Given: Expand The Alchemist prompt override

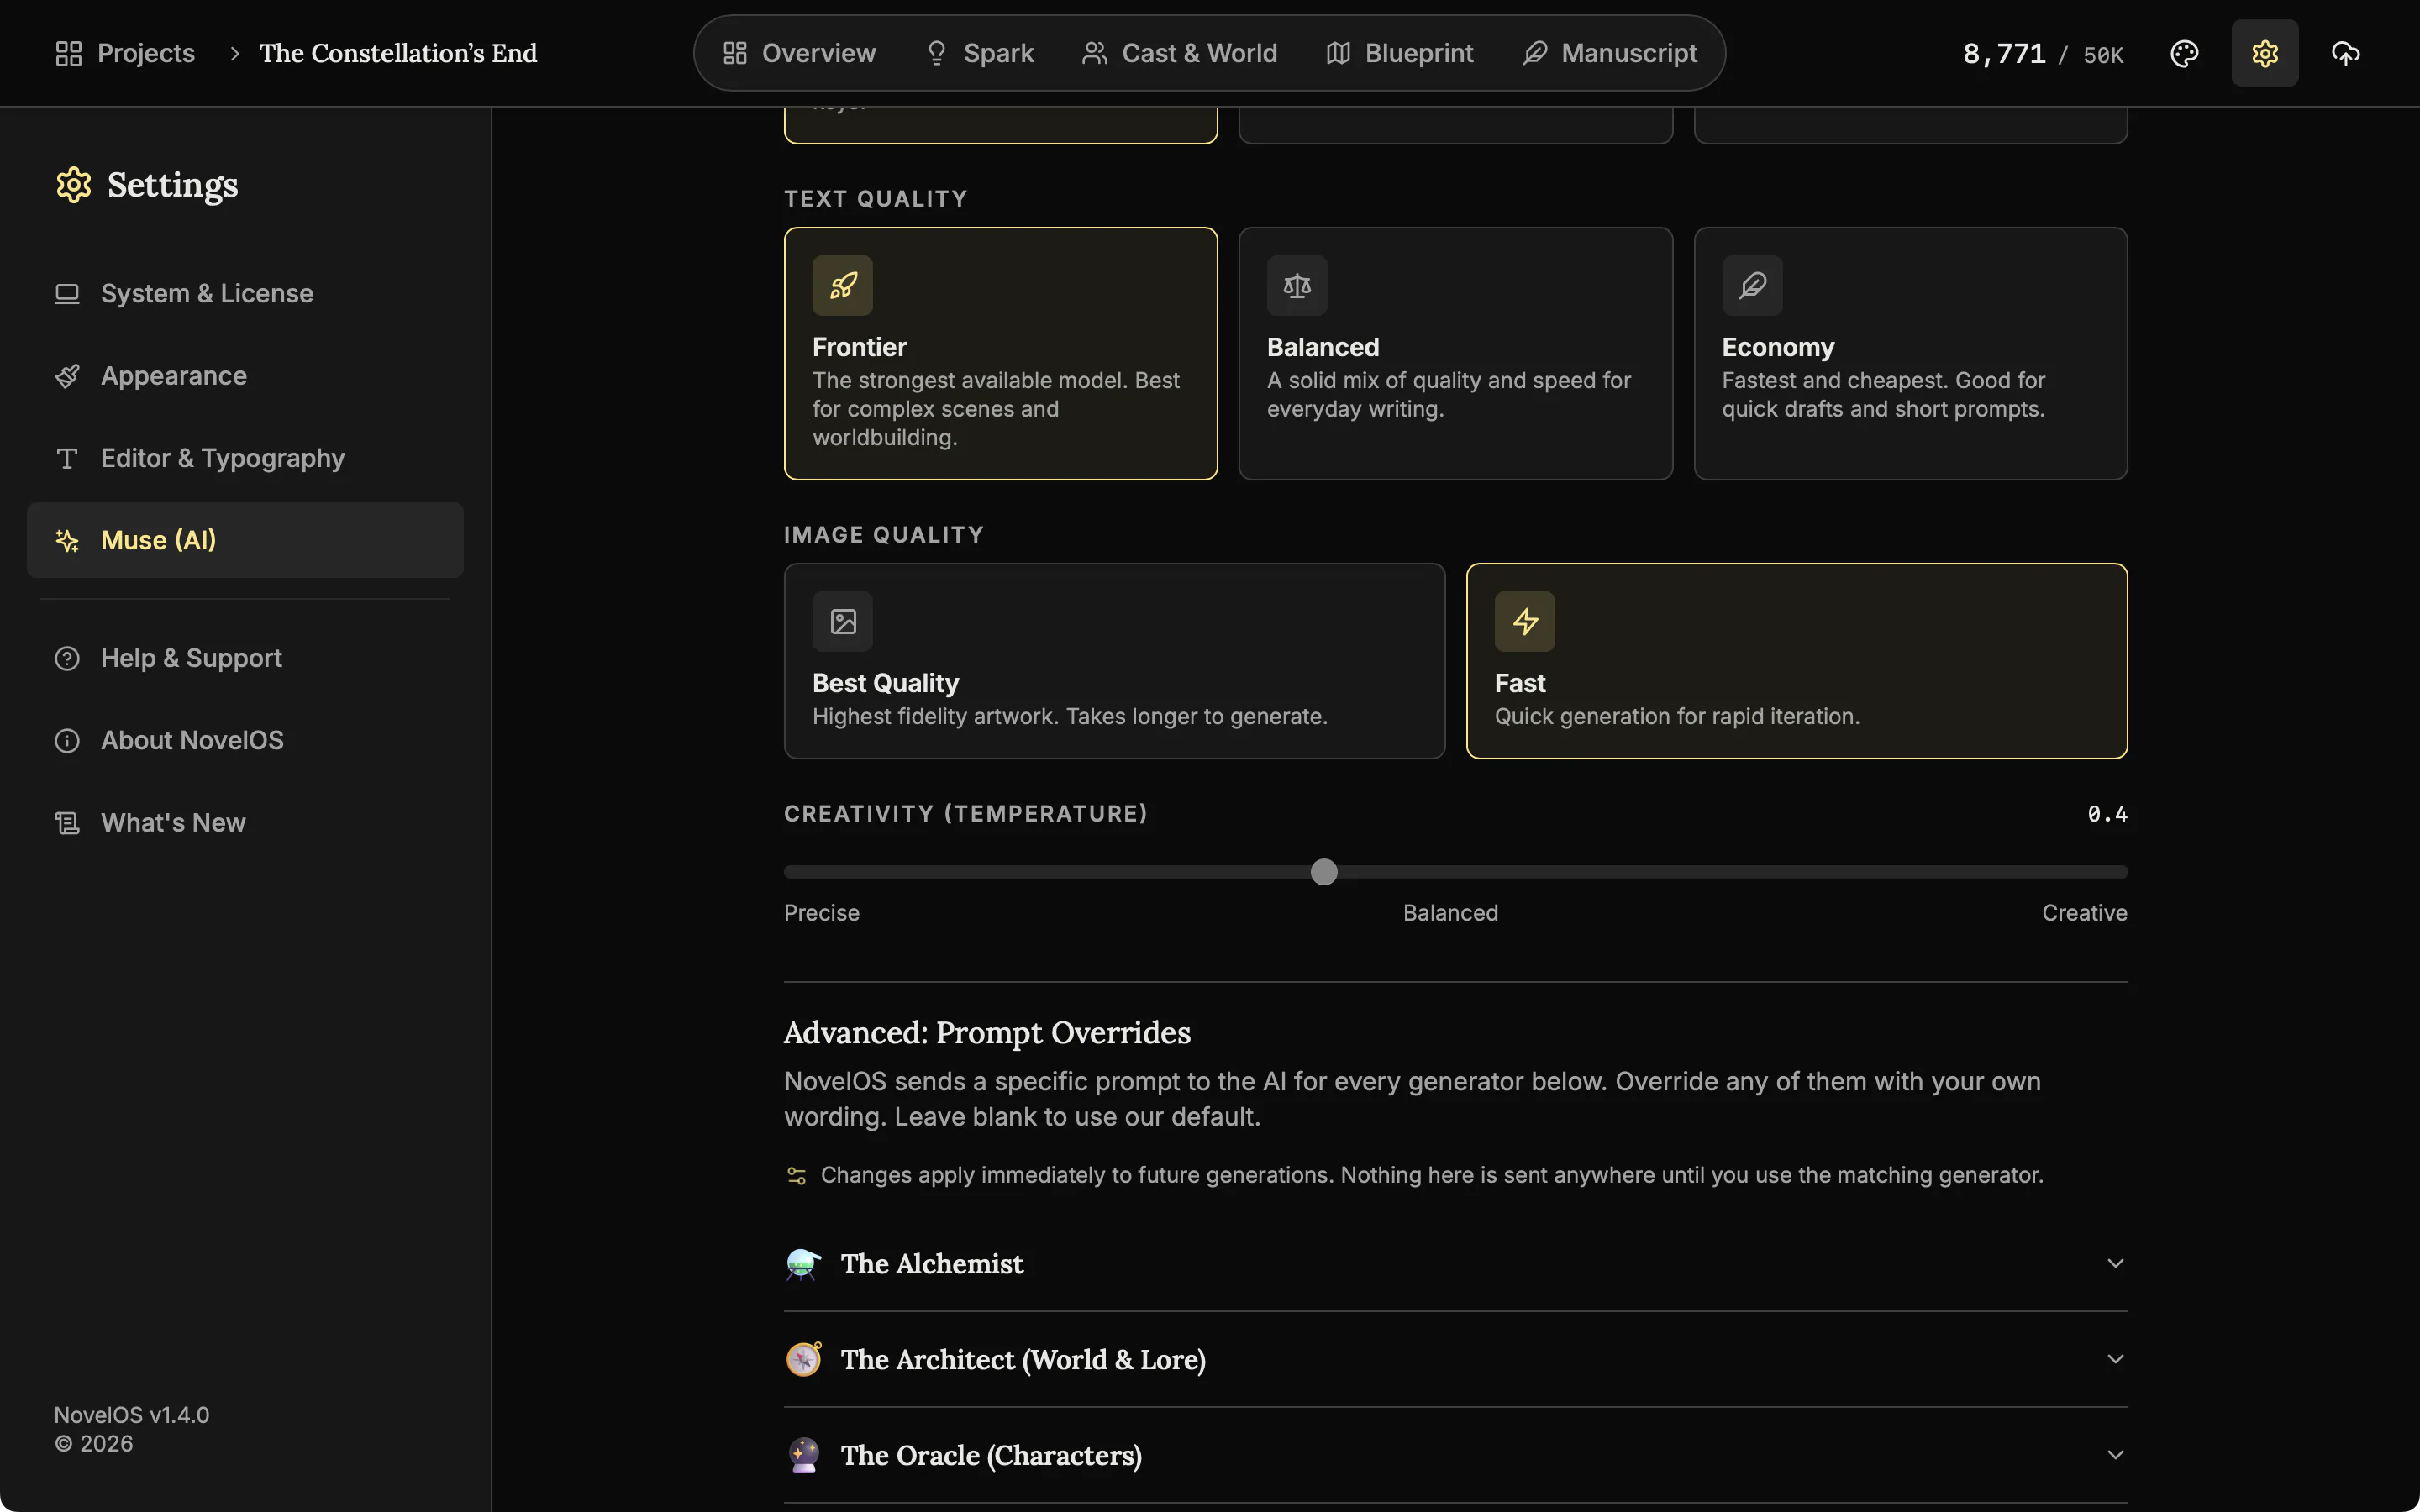Looking at the screenshot, I should coord(1456,1264).
